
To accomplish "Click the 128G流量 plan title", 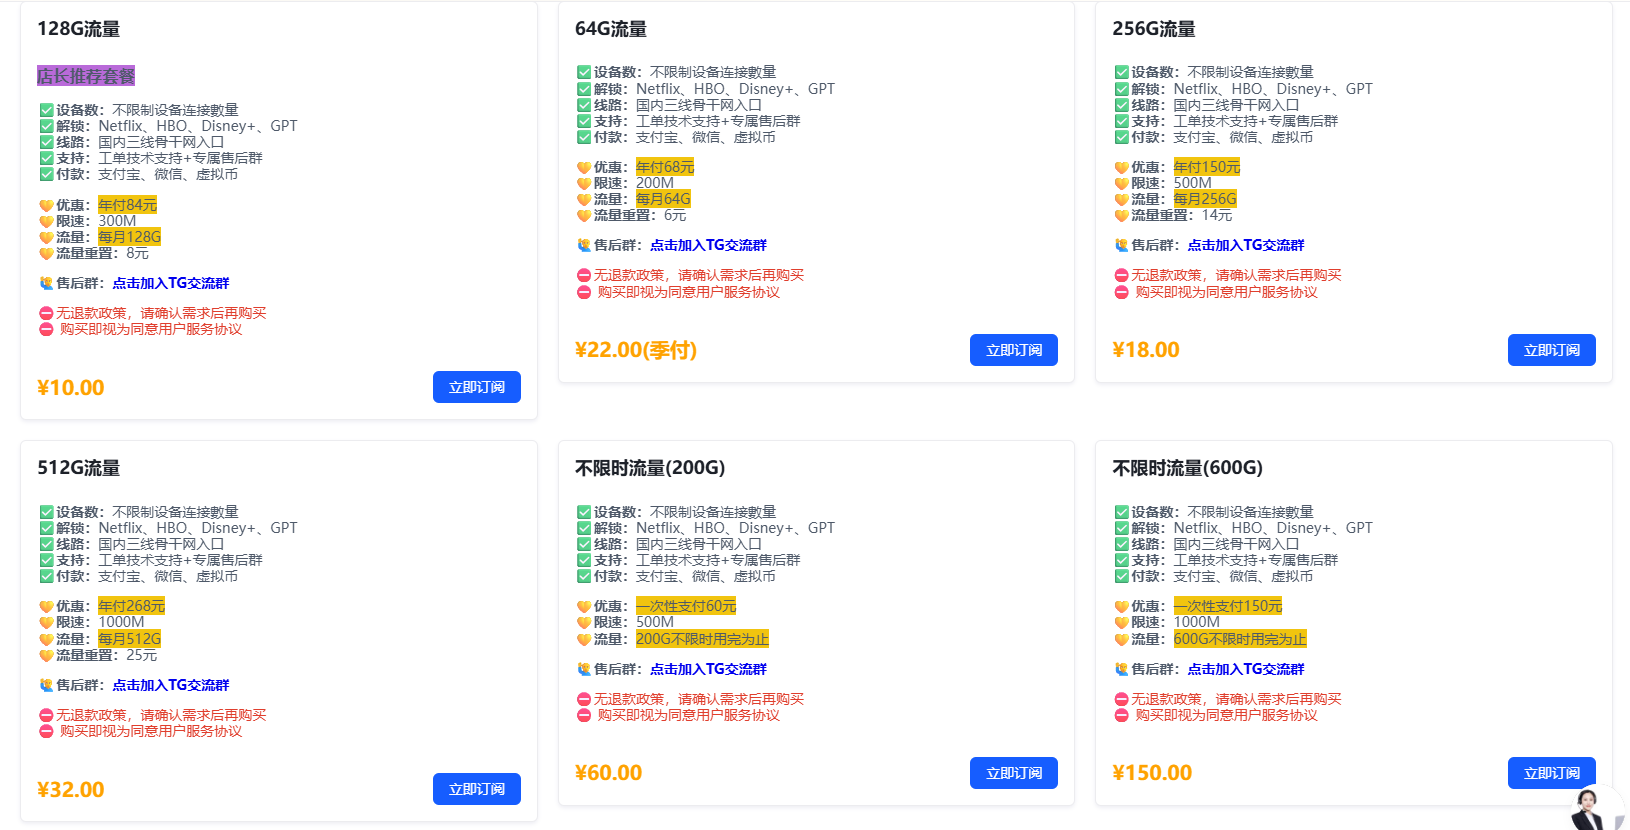I will pyautogui.click(x=79, y=29).
